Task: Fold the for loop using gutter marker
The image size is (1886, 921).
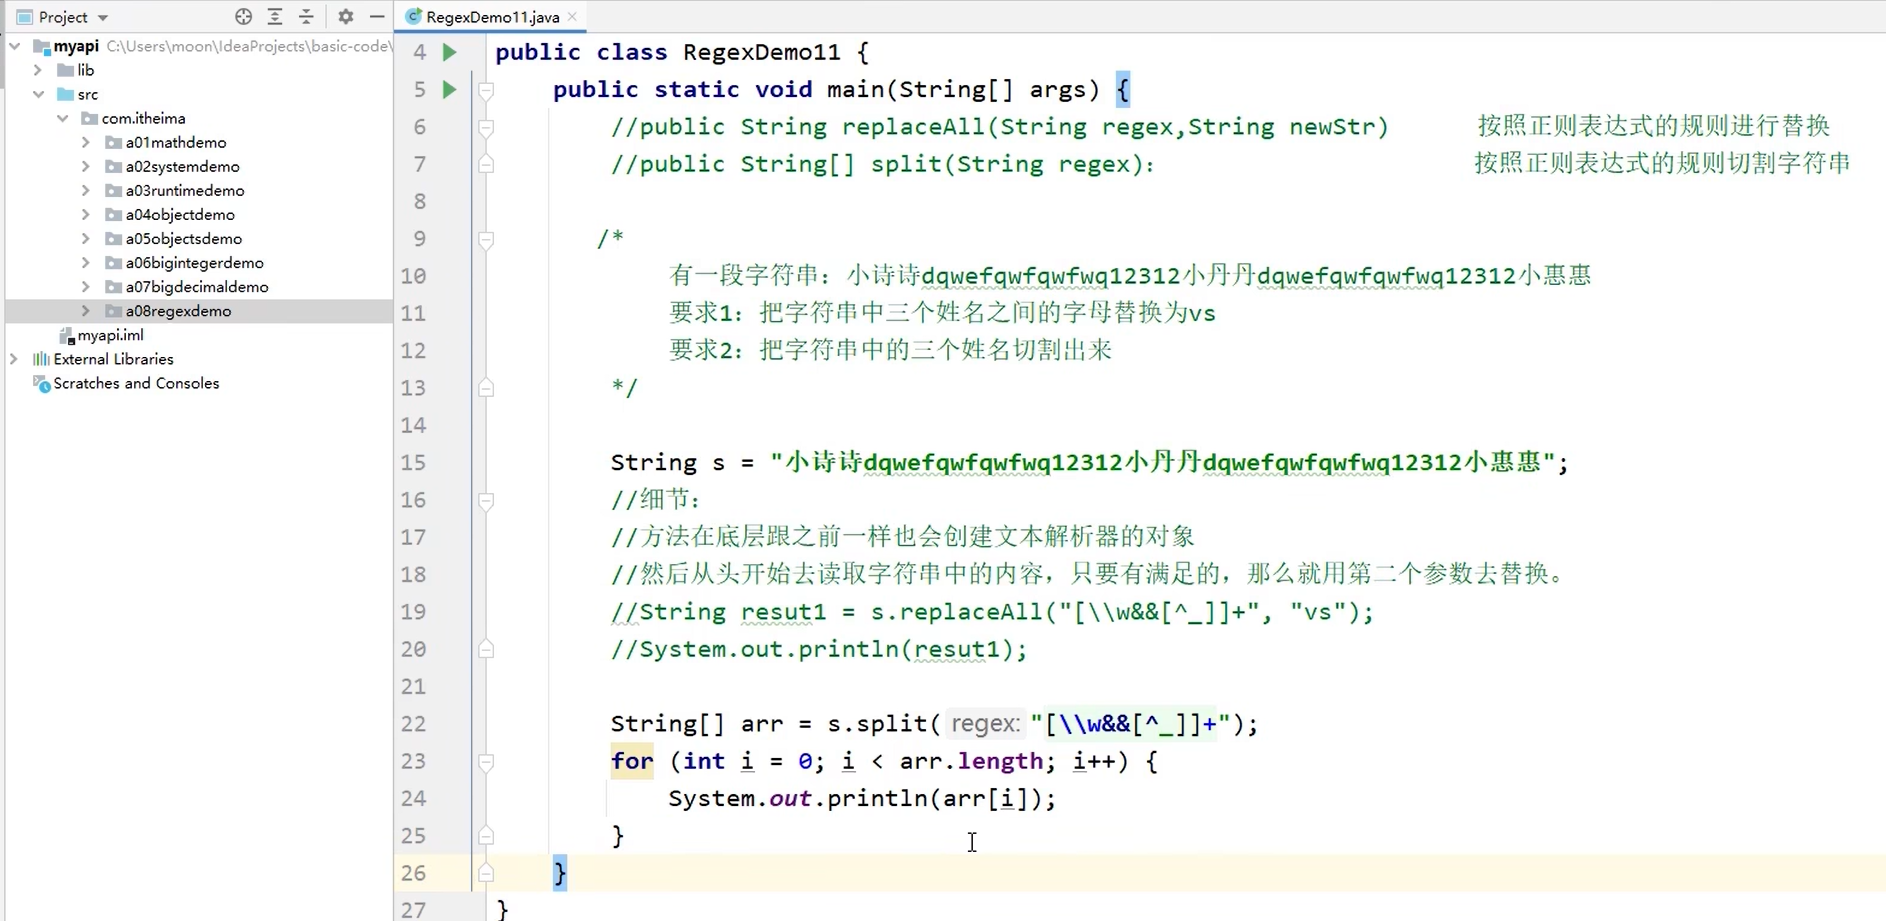Action: (486, 762)
